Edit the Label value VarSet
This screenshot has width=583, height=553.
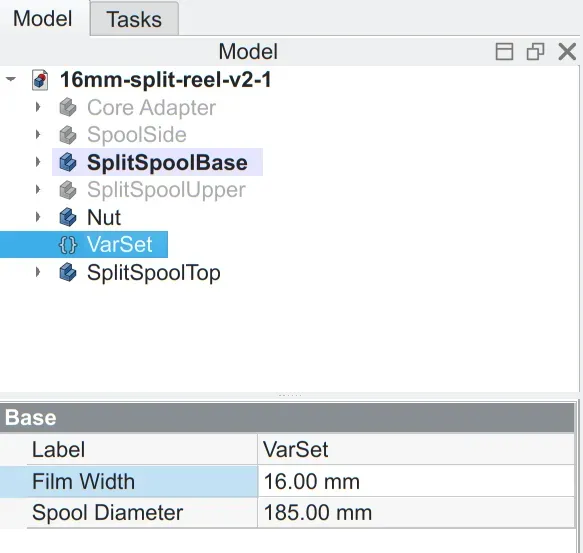coord(416,449)
